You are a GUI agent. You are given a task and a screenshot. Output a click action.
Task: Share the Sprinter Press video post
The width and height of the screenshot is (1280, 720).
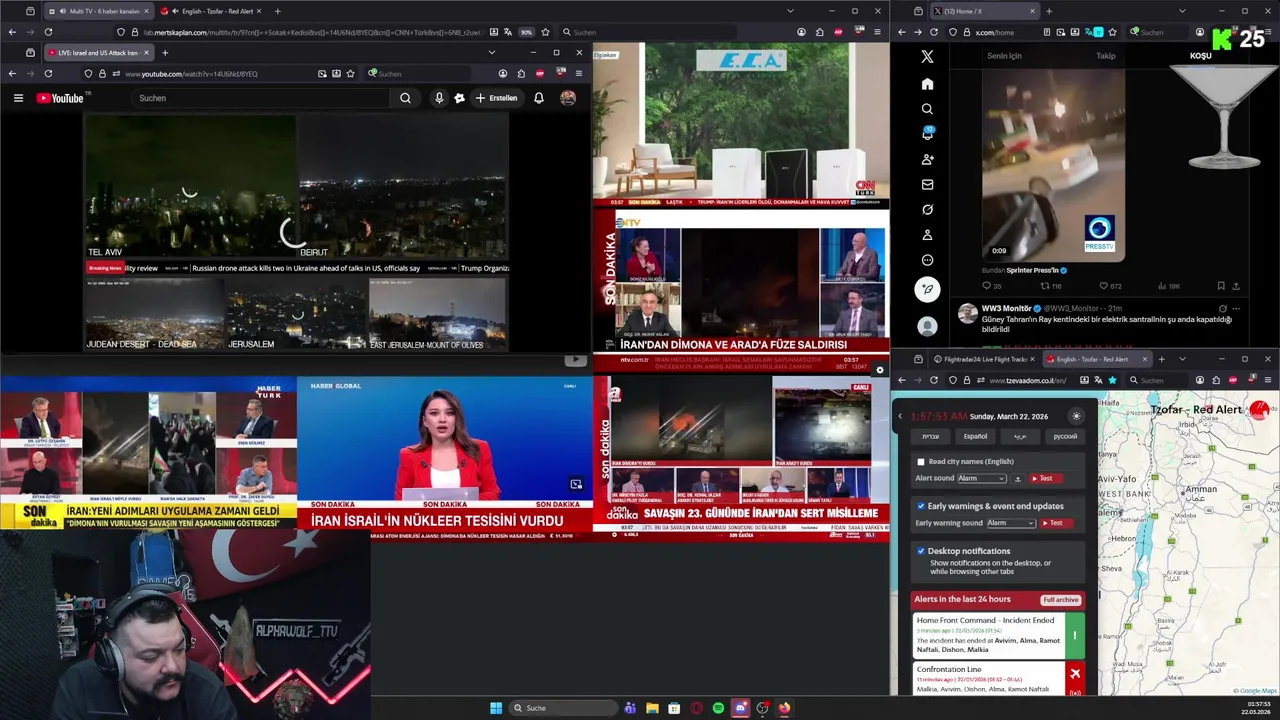click(x=1238, y=286)
